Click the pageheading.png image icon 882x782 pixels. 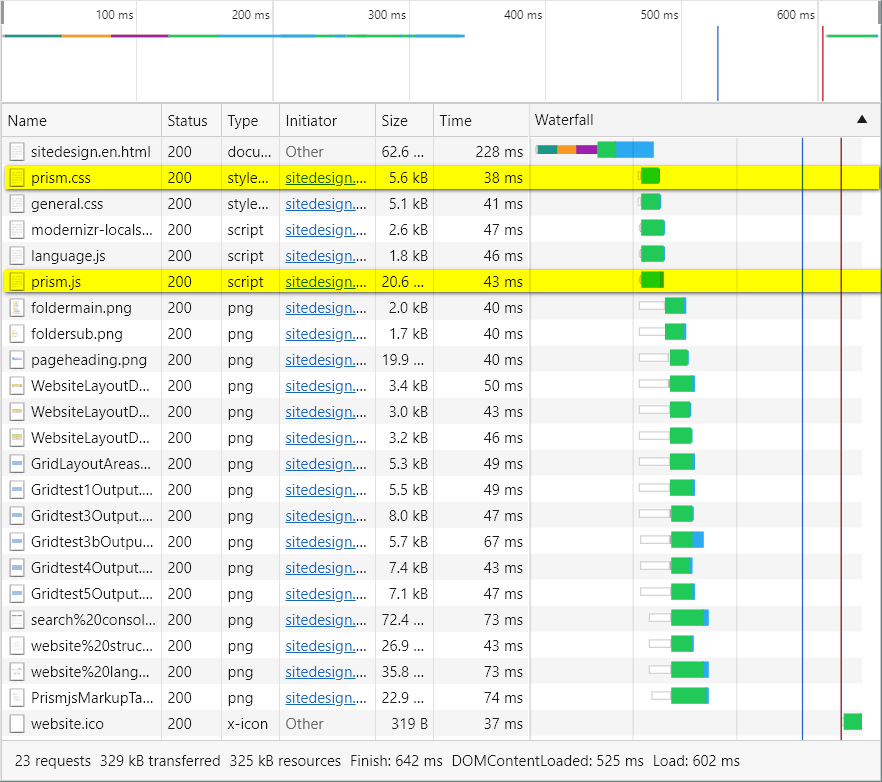click(x=17, y=360)
